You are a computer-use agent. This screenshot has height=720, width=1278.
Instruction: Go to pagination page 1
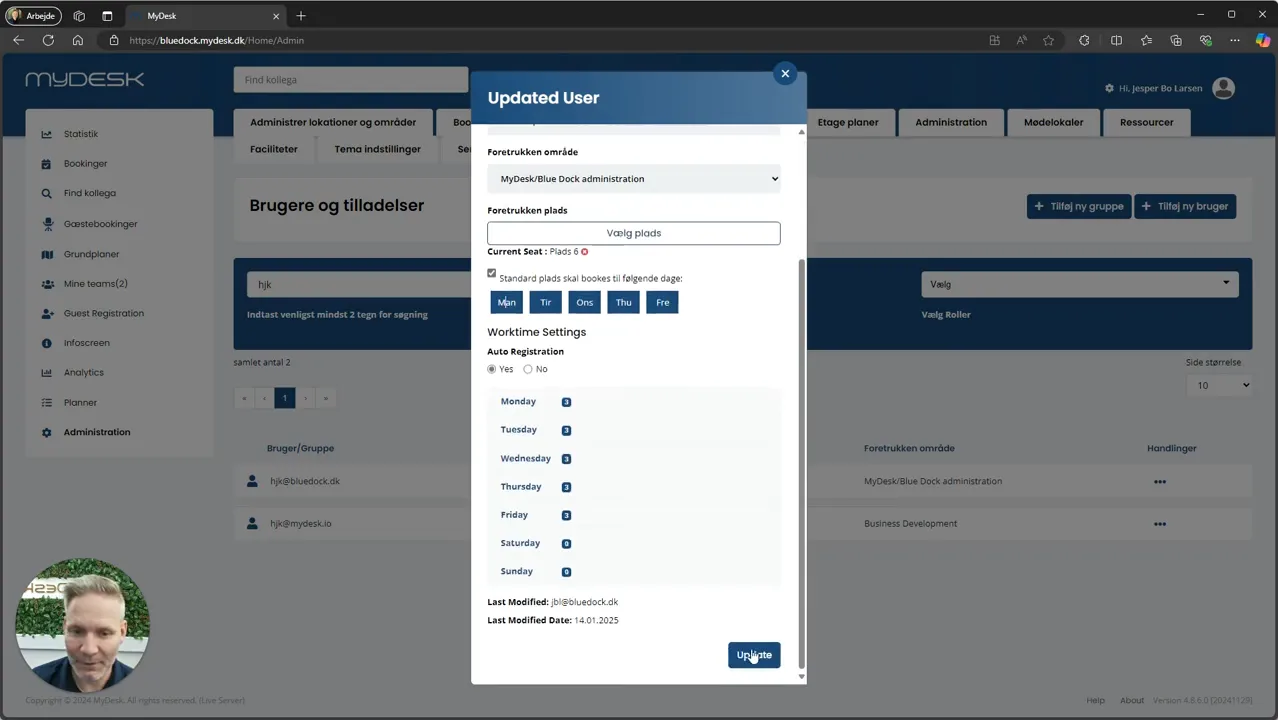285,398
